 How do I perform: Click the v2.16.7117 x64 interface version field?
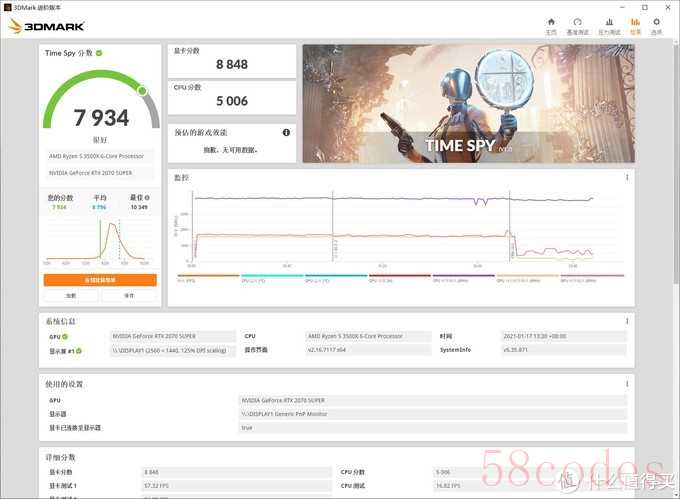tap(368, 350)
